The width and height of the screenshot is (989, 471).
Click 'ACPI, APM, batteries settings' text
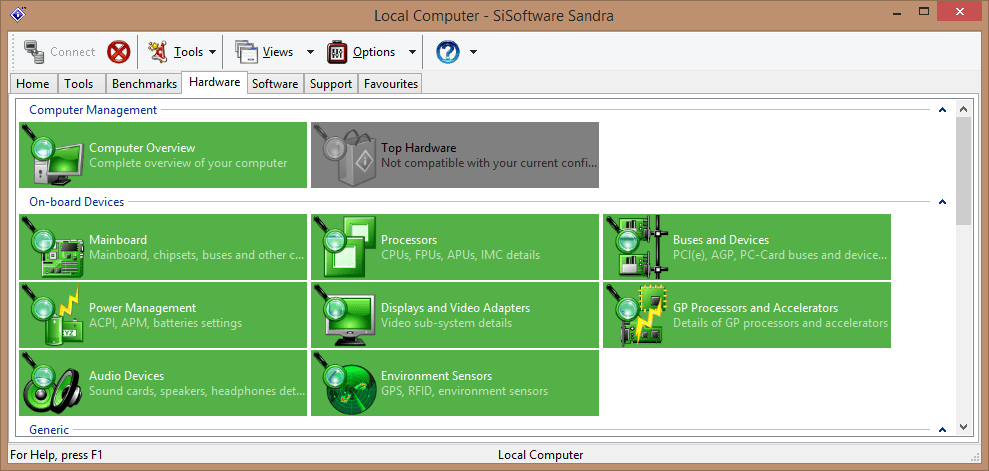(165, 323)
